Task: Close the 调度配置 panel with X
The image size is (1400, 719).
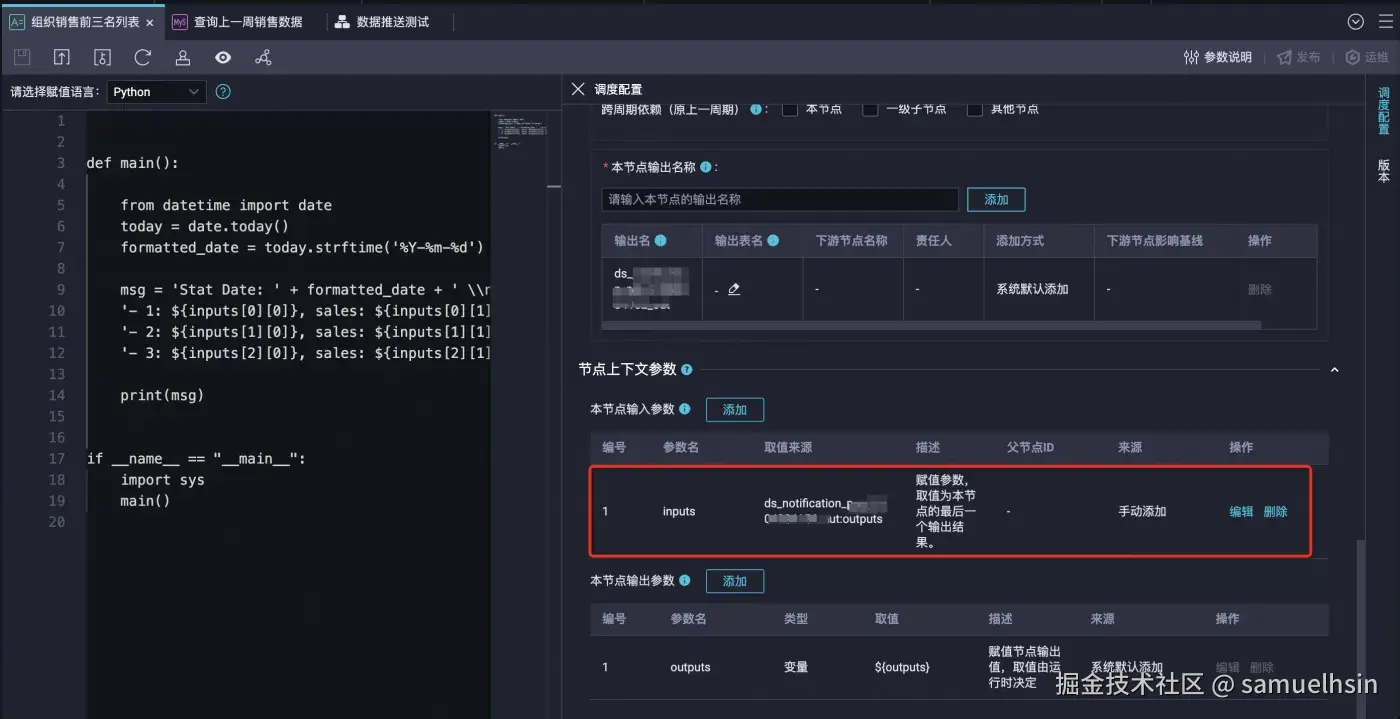Action: point(578,89)
